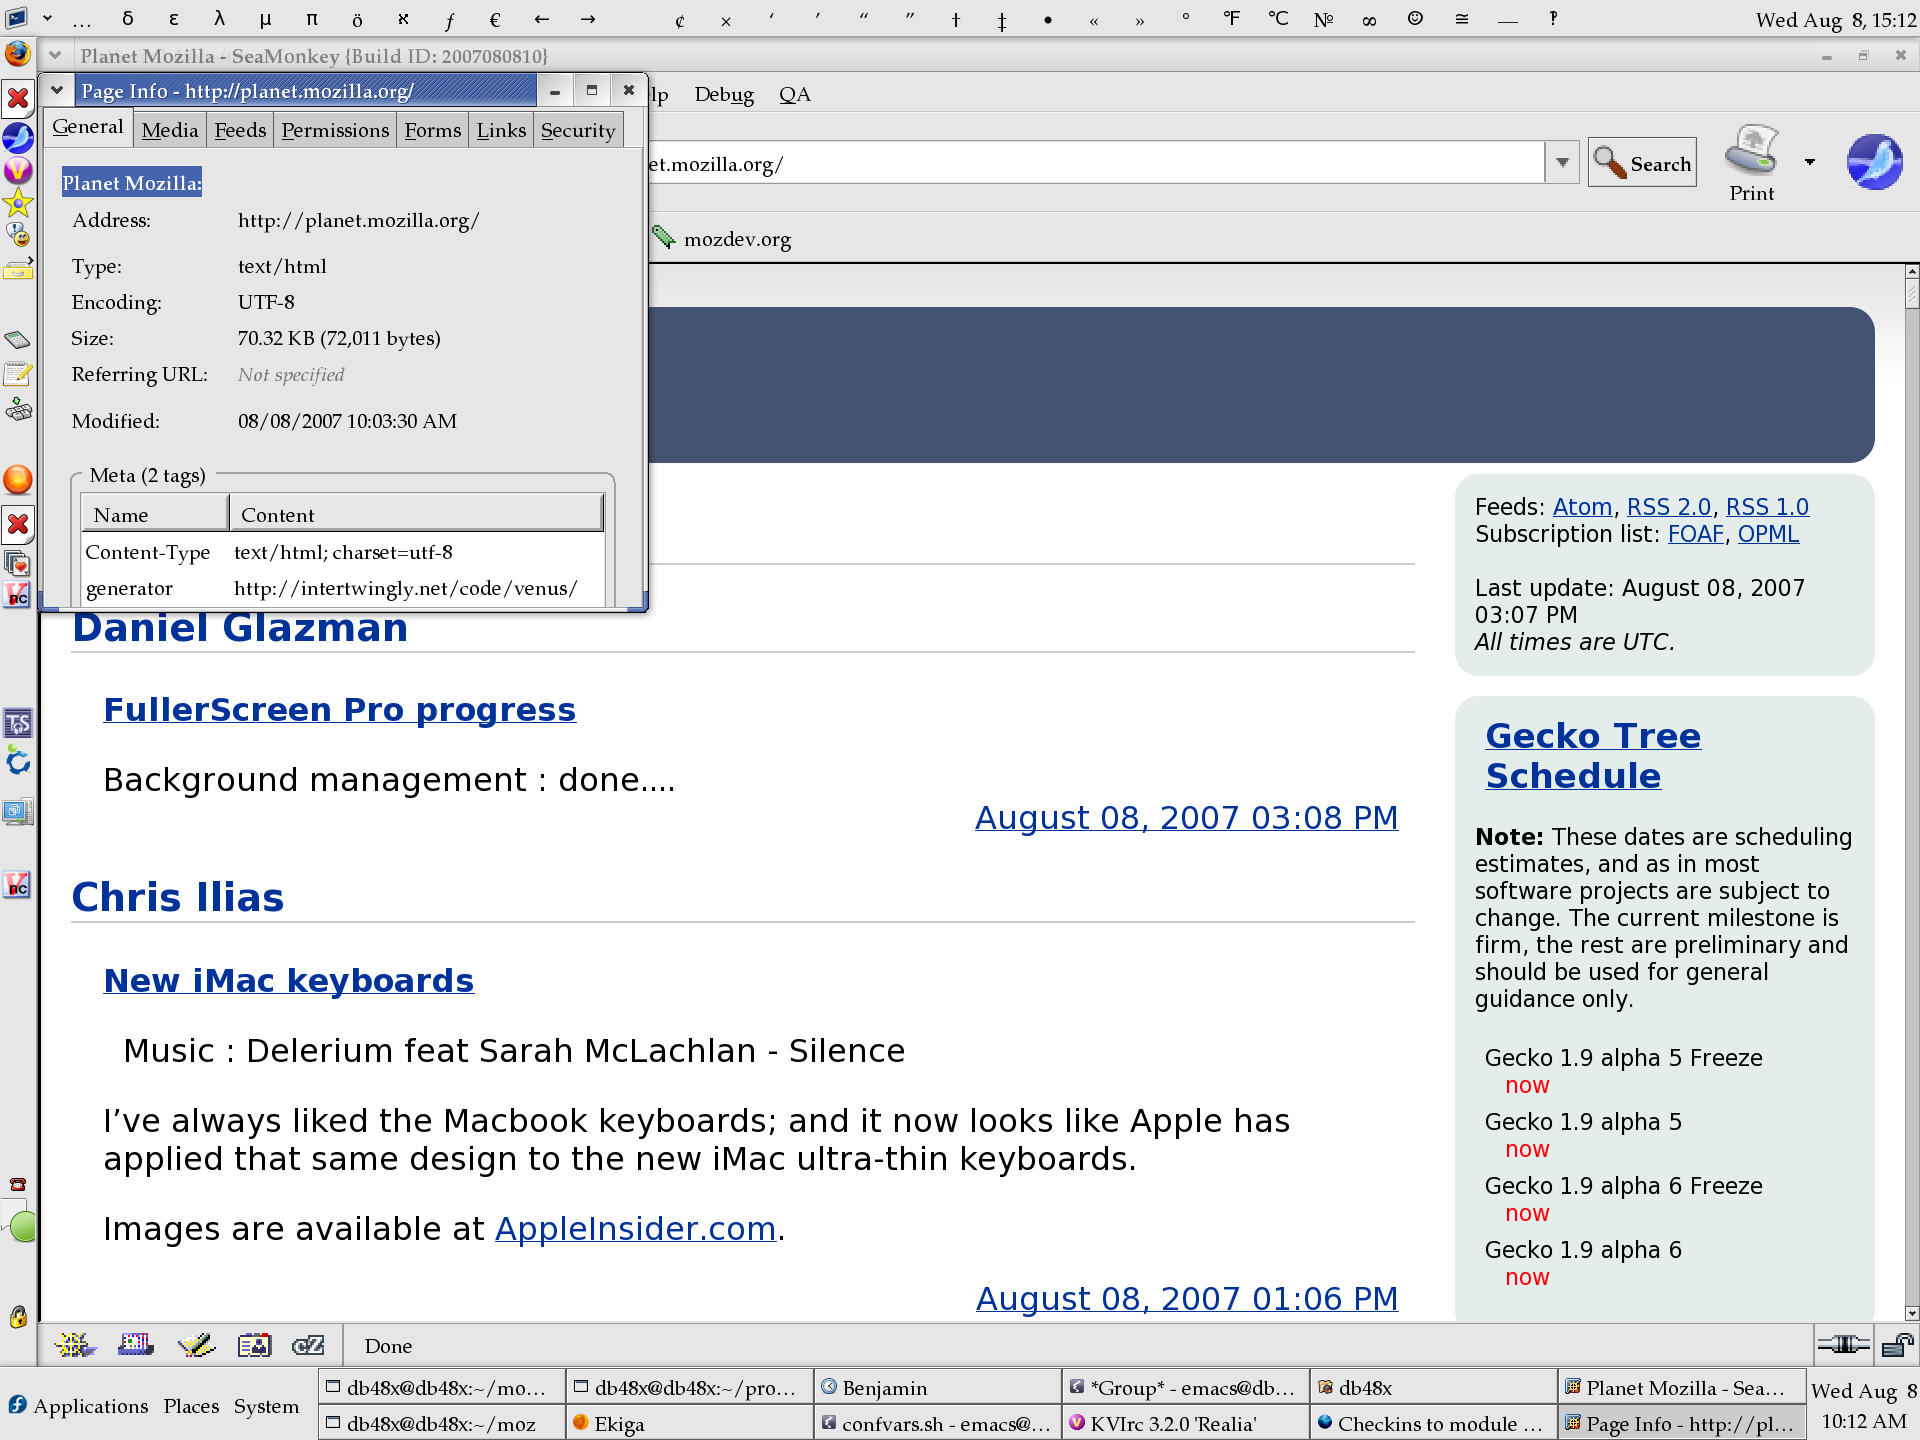
Task: Click the red telephone panel icon
Action: [x=18, y=1185]
